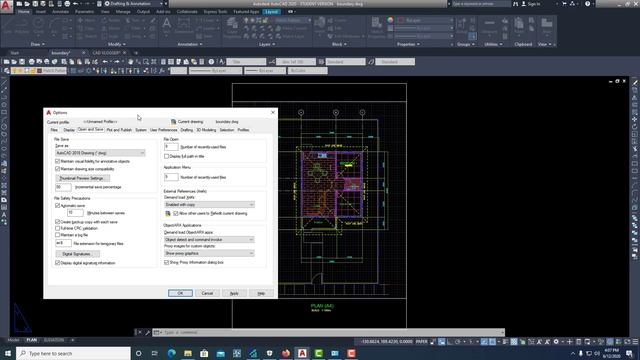Click the Task View icon in the taskbar
The height and width of the screenshot is (360, 640).
point(155,353)
